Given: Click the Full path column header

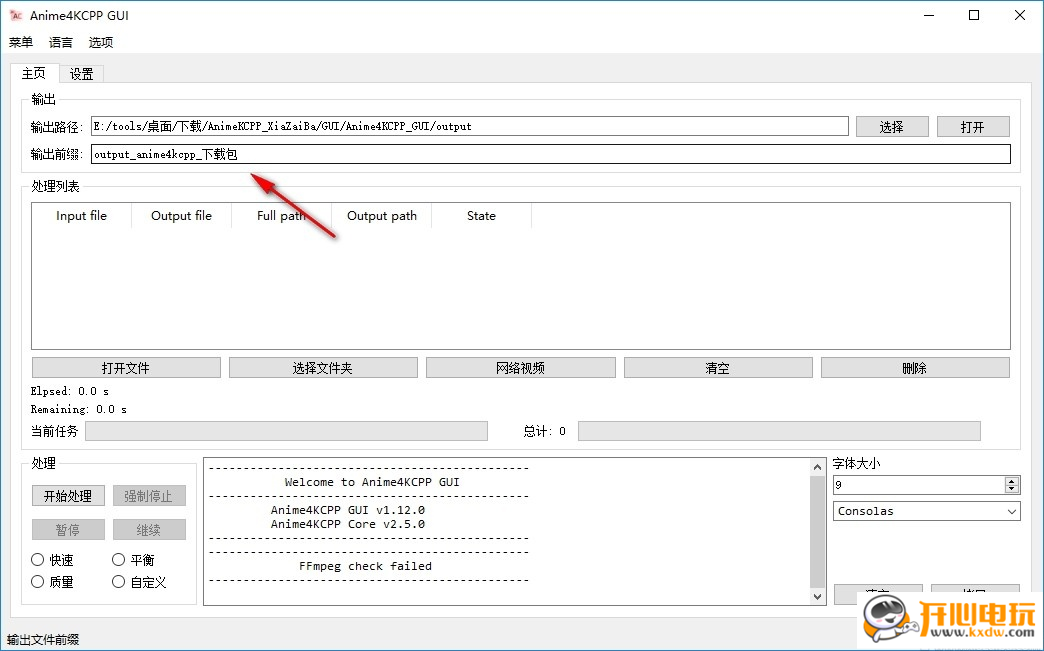Looking at the screenshot, I should coord(281,216).
